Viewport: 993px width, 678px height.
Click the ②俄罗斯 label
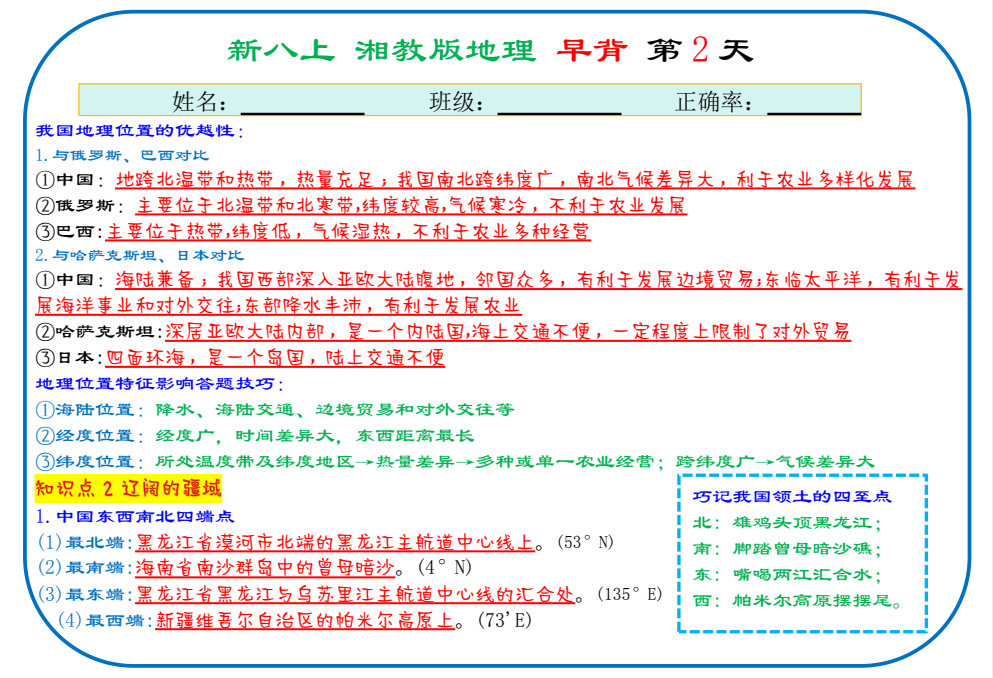click(79, 207)
